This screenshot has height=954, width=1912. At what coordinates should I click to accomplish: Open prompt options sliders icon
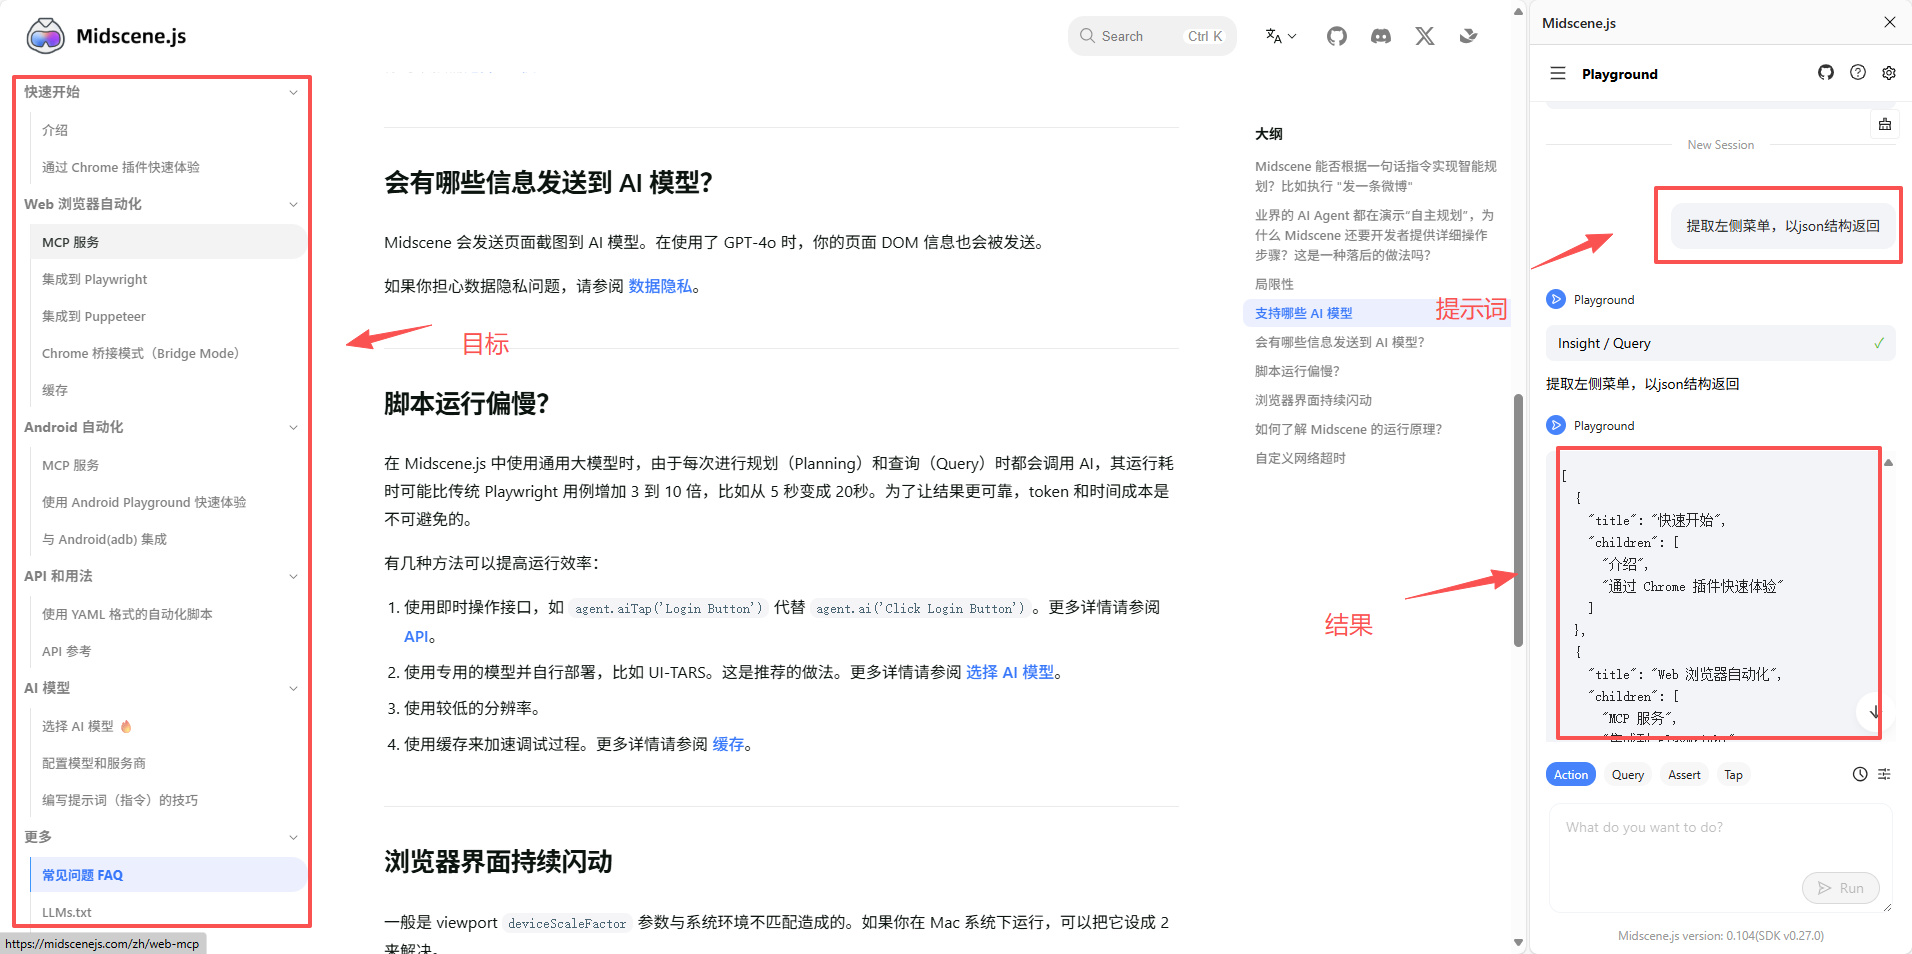1884,774
